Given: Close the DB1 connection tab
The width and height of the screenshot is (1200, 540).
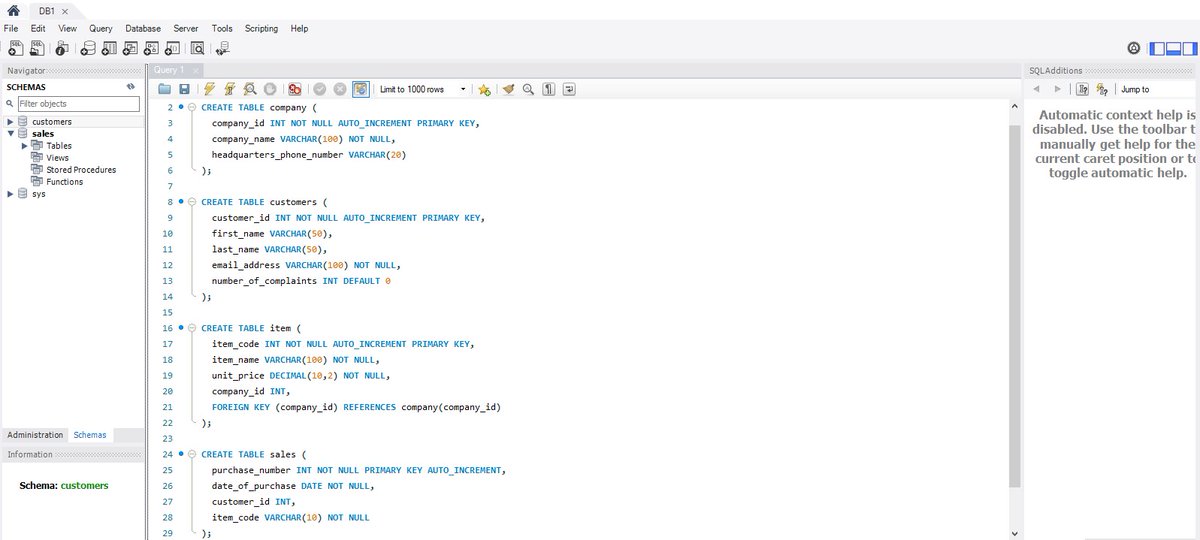Looking at the screenshot, I should (x=64, y=10).
